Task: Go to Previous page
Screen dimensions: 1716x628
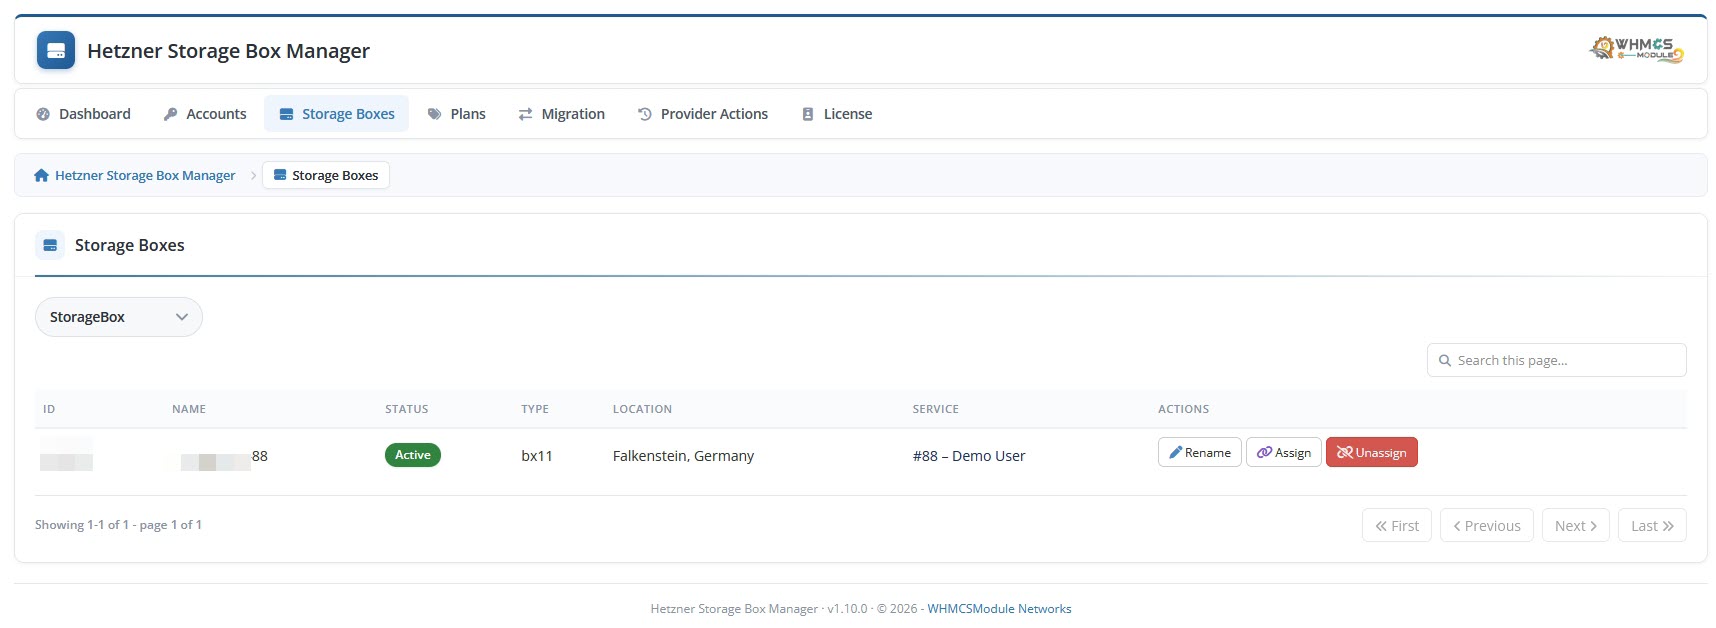Action: [x=1487, y=526]
